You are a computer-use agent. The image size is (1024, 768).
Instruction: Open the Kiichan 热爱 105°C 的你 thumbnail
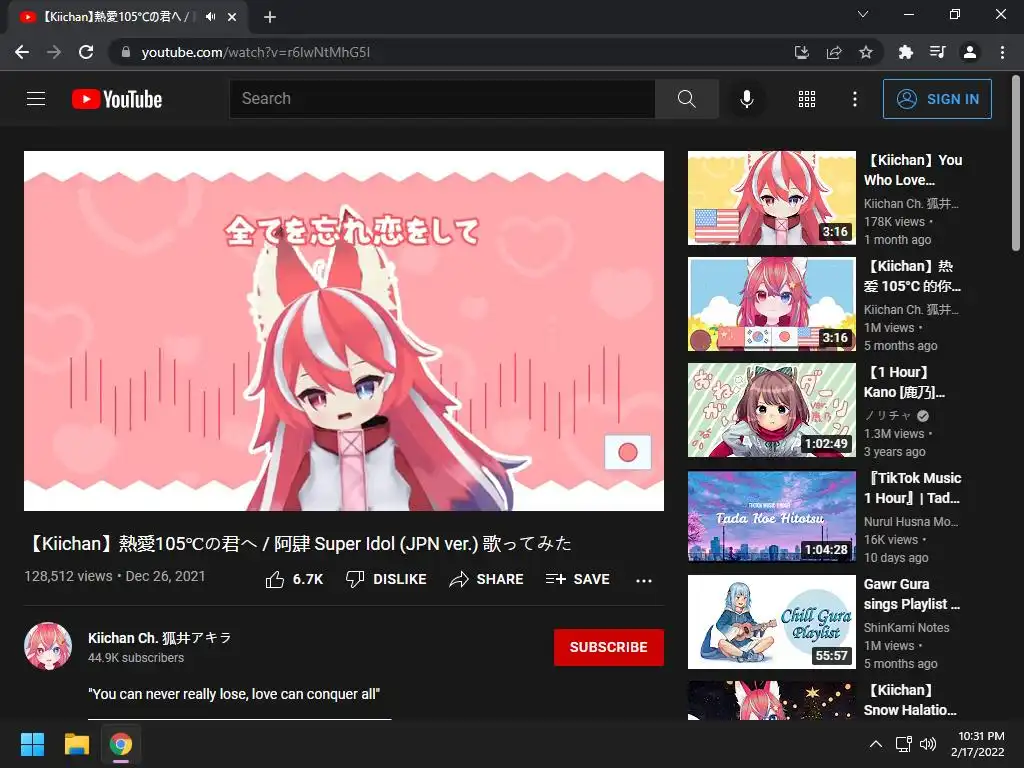[x=772, y=304]
